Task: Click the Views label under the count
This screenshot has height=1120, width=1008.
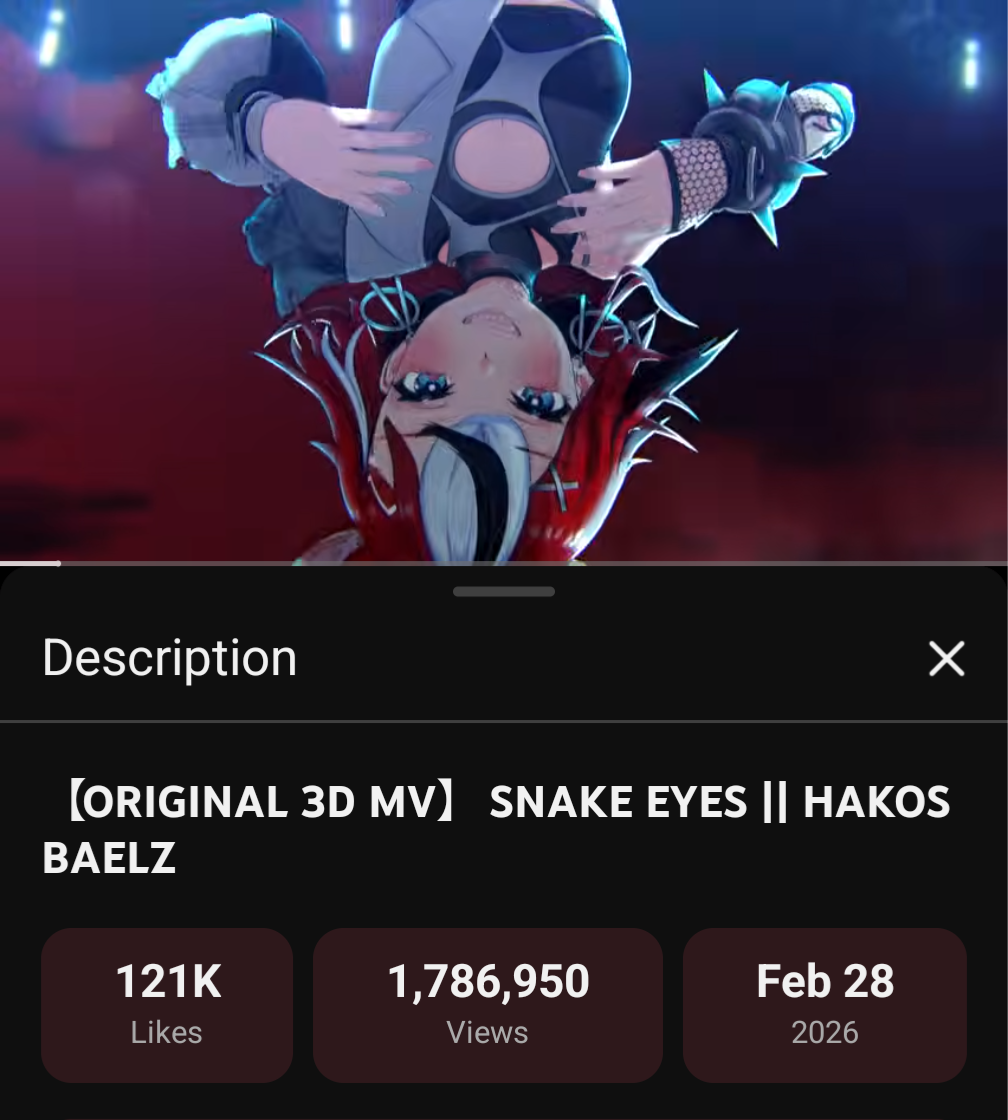Action: (x=487, y=1033)
